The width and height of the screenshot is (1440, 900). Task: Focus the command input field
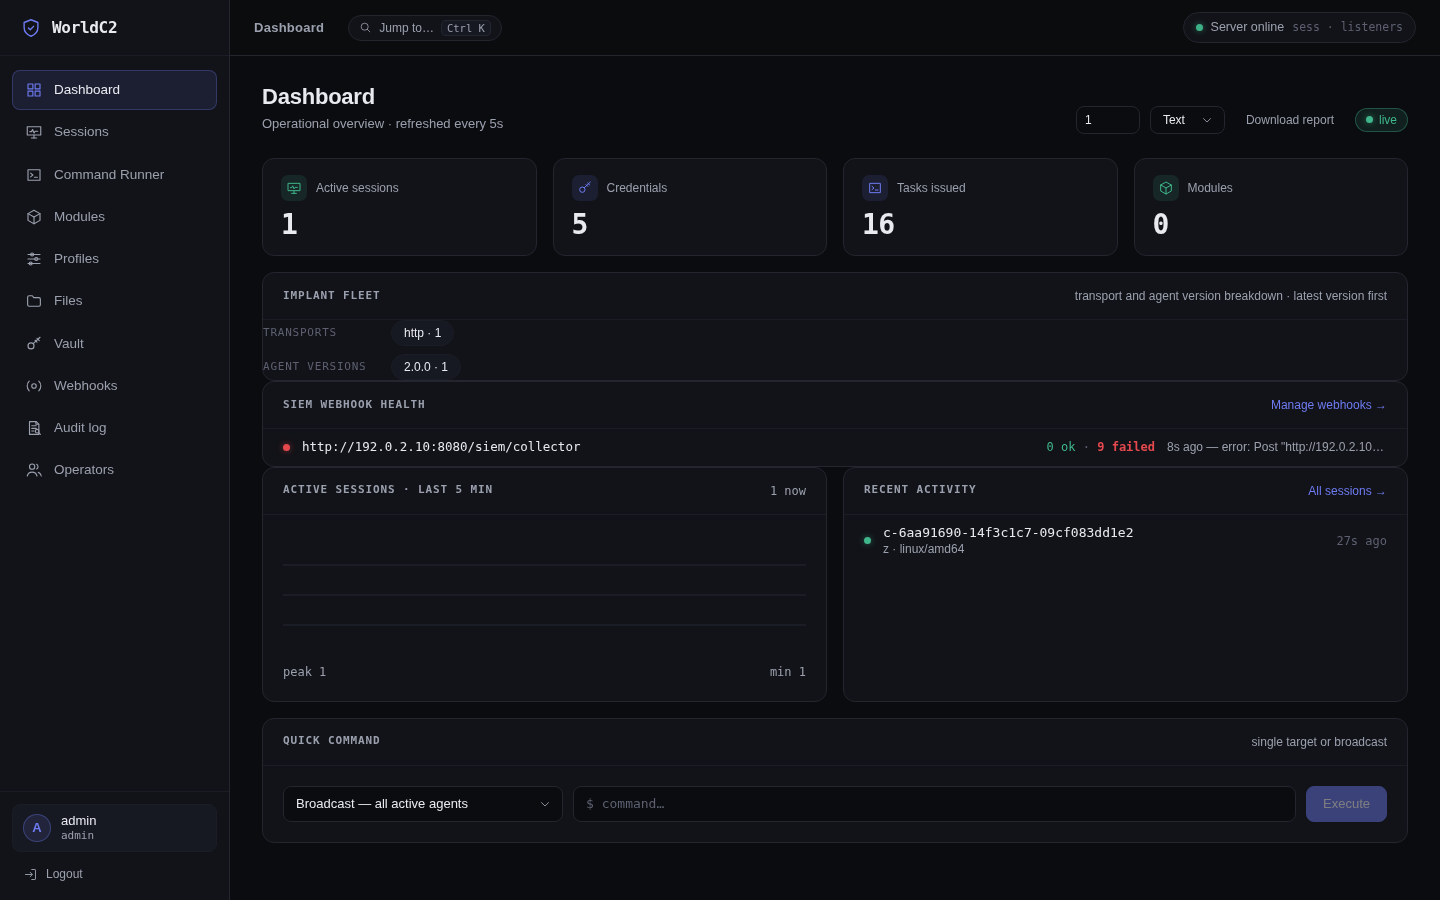pos(934,804)
